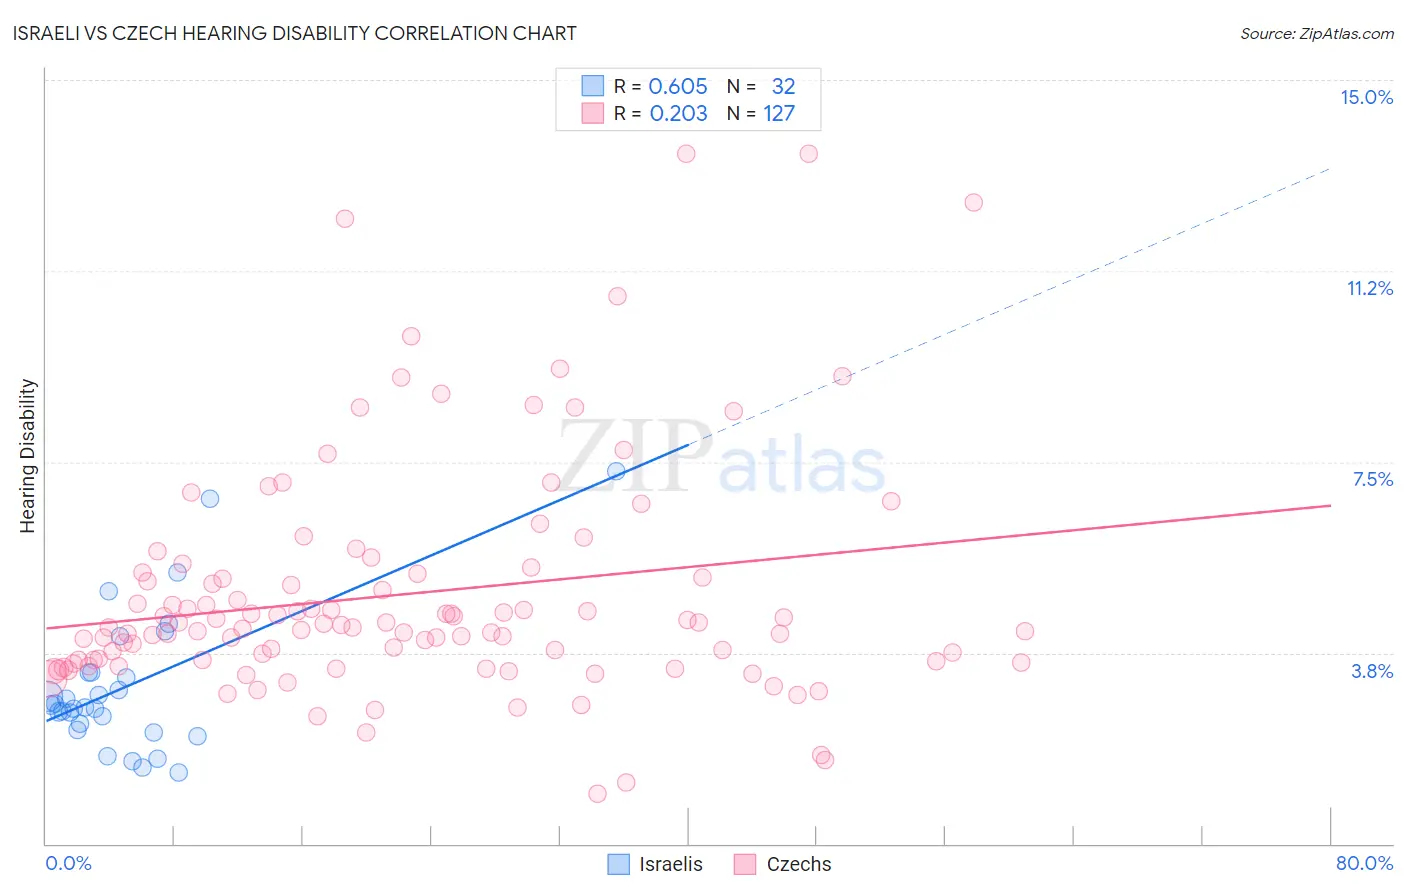Click the blue swatch beside R = 0.605
This screenshot has width=1406, height=892.
click(x=593, y=86)
